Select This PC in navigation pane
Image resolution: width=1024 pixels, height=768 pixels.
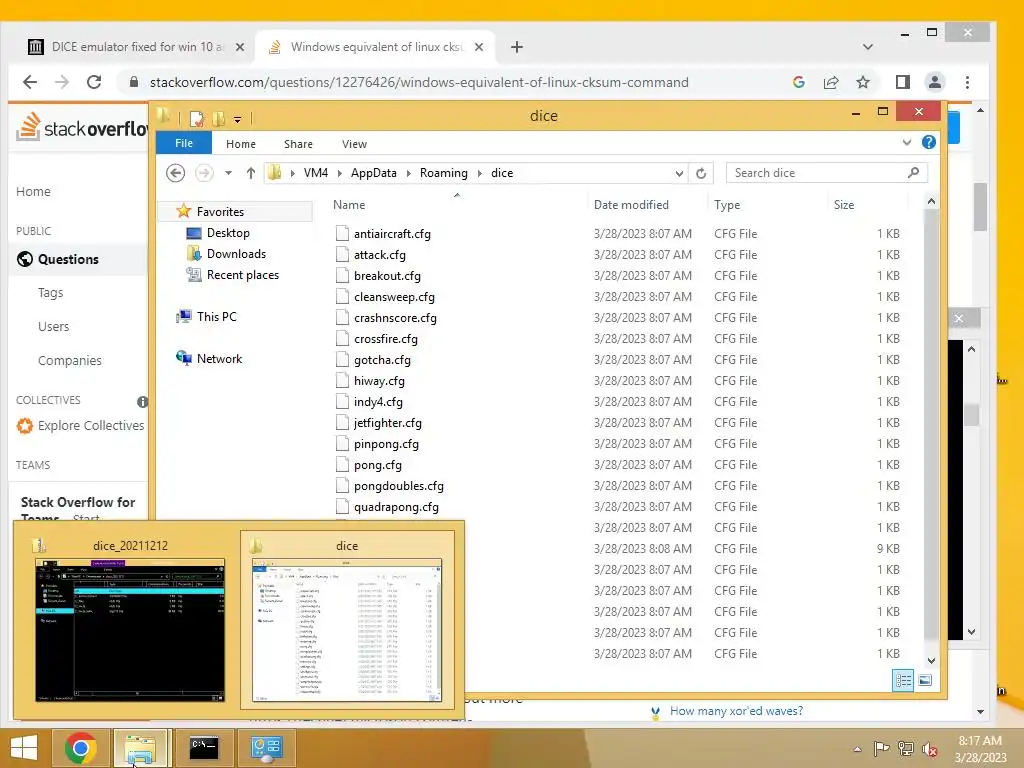pos(216,317)
